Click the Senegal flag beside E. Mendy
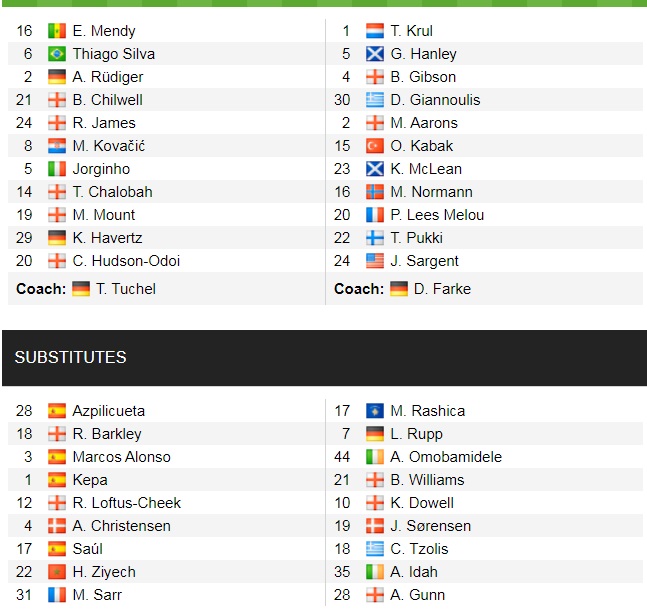 pyautogui.click(x=56, y=31)
